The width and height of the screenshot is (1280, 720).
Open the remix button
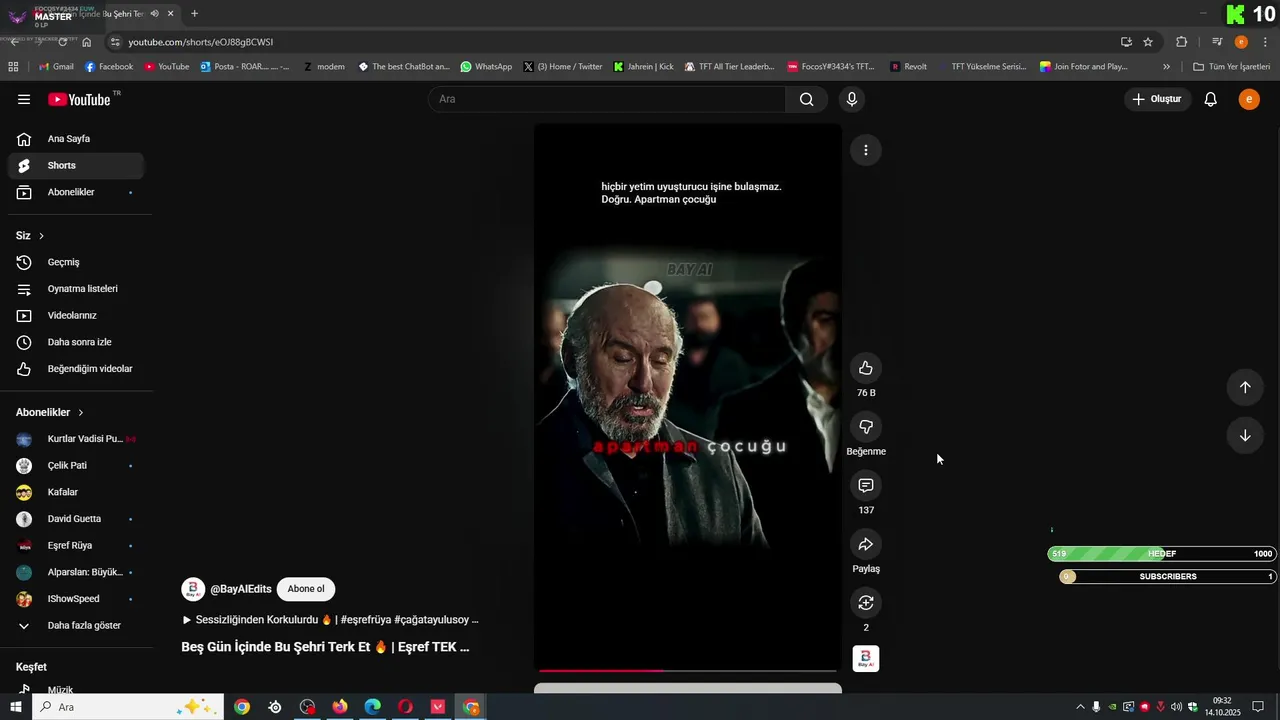point(866,603)
